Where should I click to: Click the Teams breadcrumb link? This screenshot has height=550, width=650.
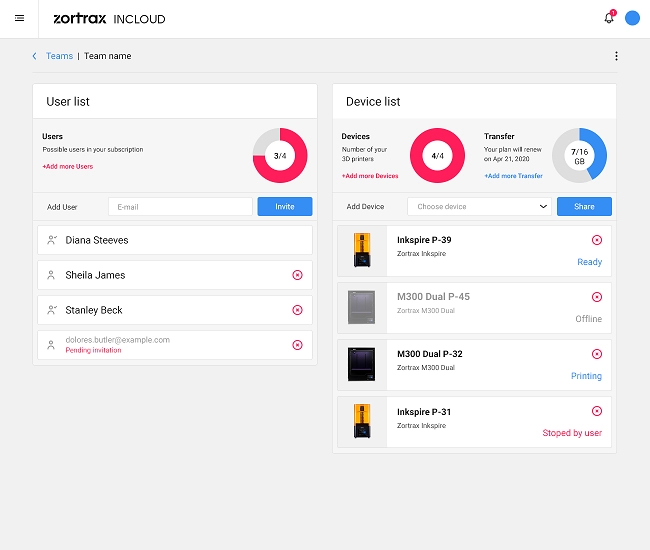(59, 56)
